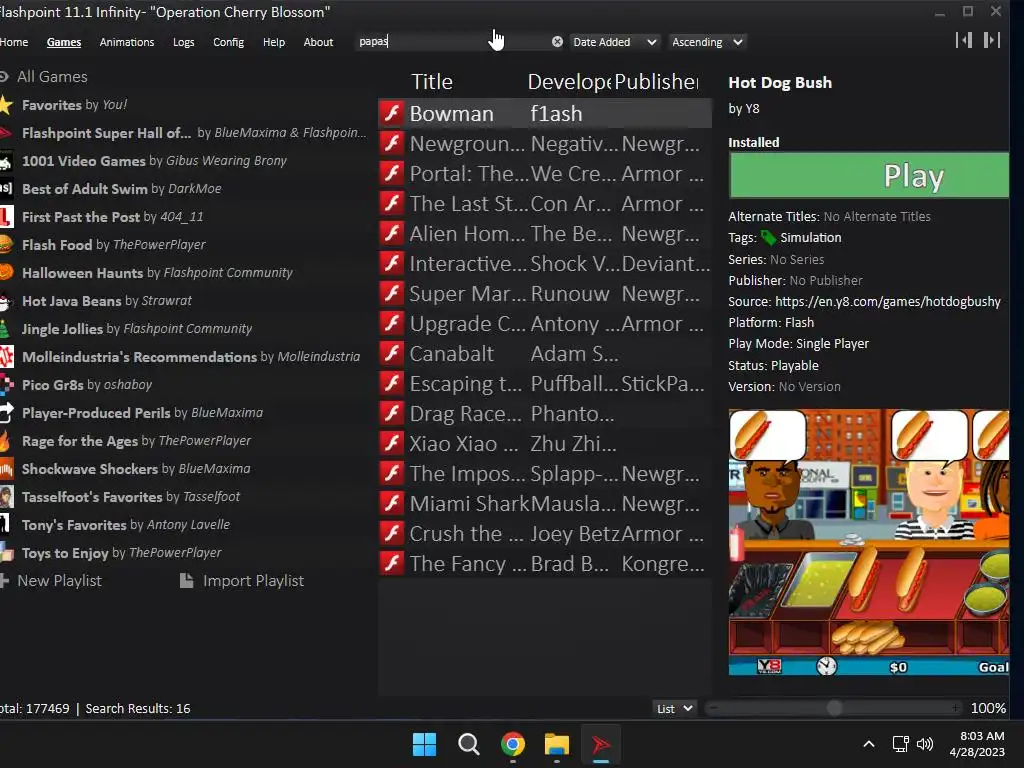Select 'The Fancy ...' game row

pos(545,564)
